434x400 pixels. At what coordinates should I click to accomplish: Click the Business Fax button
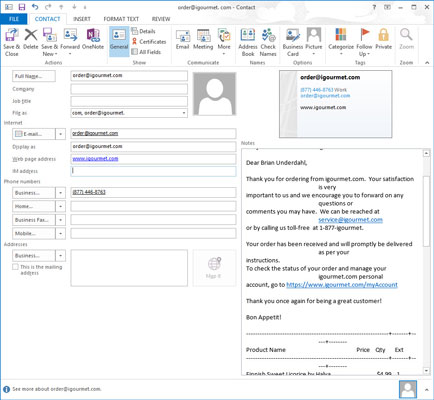pos(34,220)
